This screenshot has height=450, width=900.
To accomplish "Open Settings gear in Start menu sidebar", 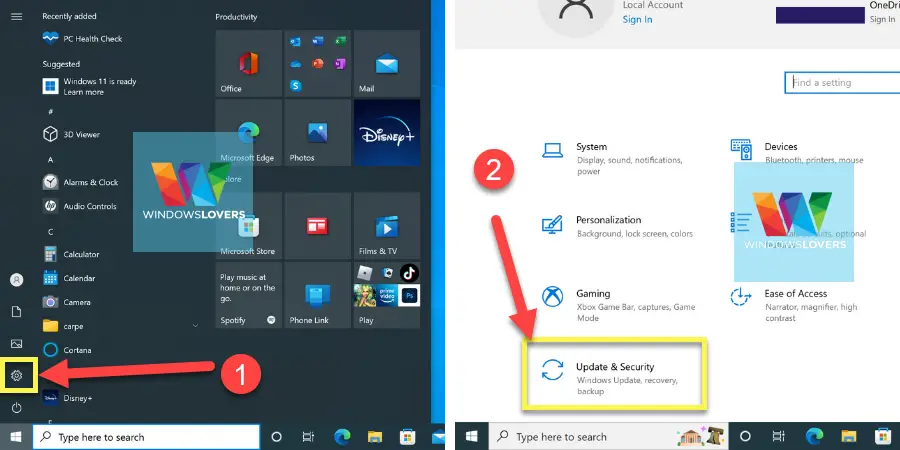I will click(x=17, y=375).
